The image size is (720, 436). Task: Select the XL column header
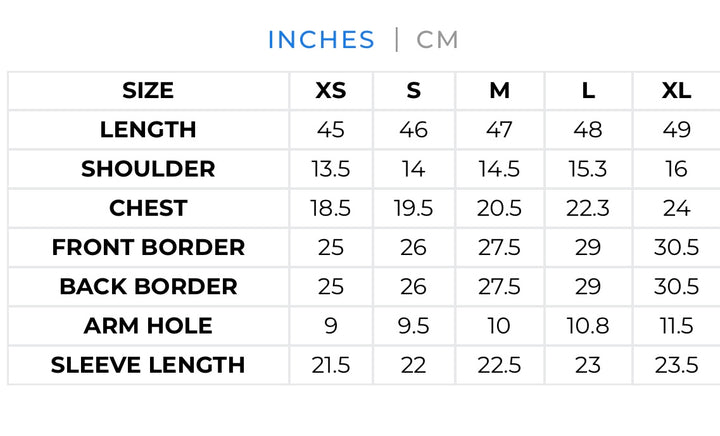point(676,90)
